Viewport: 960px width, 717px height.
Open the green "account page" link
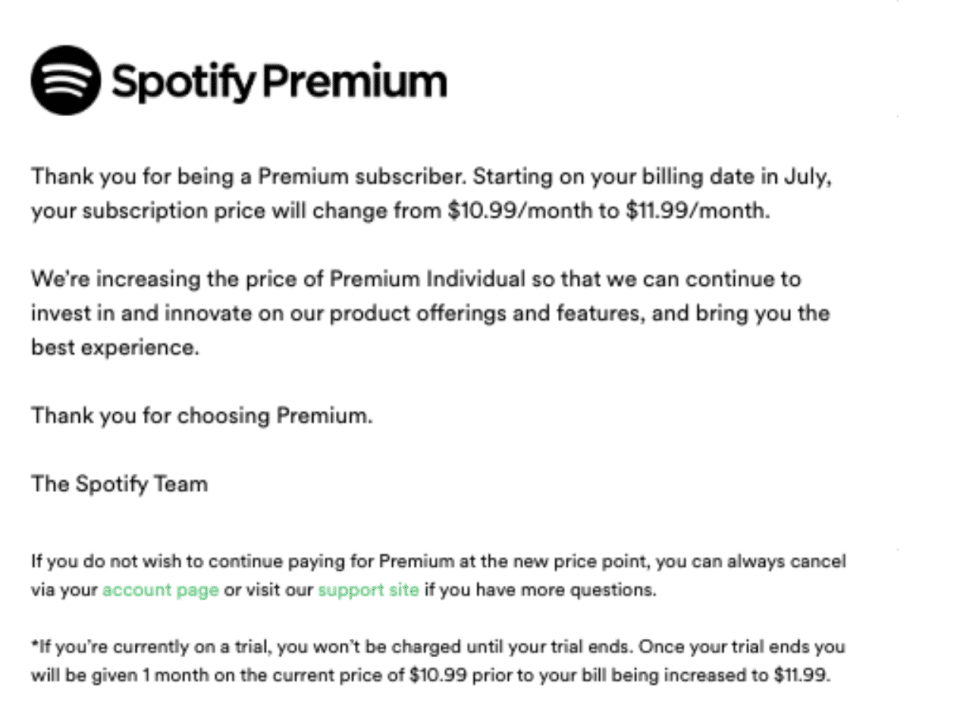[x=160, y=590]
